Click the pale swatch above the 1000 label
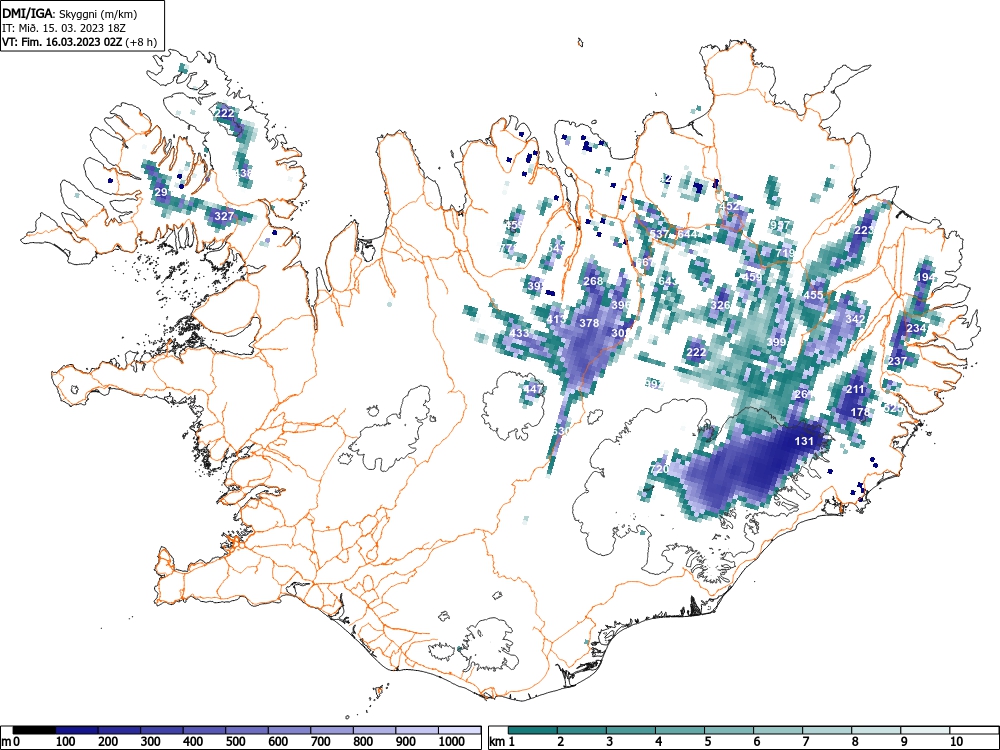This screenshot has height=750, width=1000. click(460, 730)
